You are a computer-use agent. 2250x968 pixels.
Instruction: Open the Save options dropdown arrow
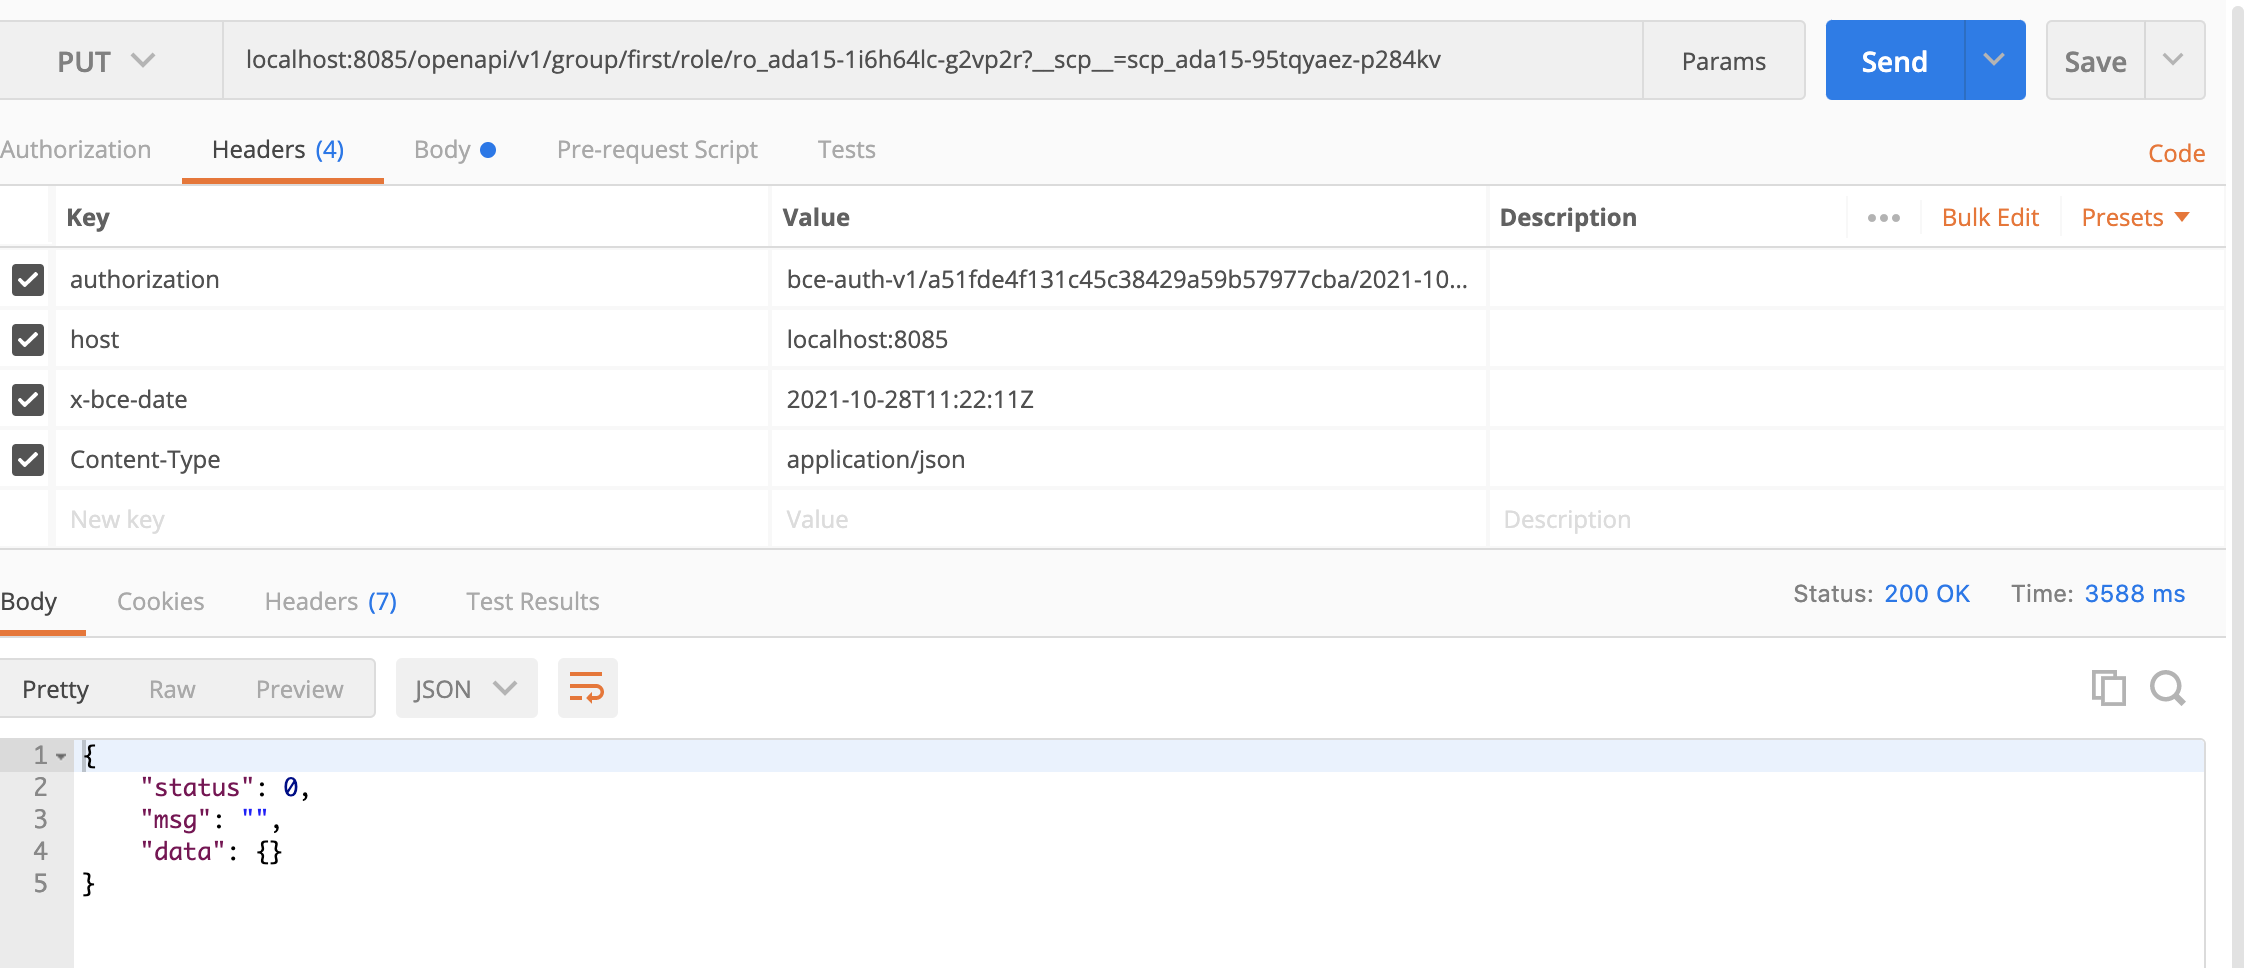2173,61
